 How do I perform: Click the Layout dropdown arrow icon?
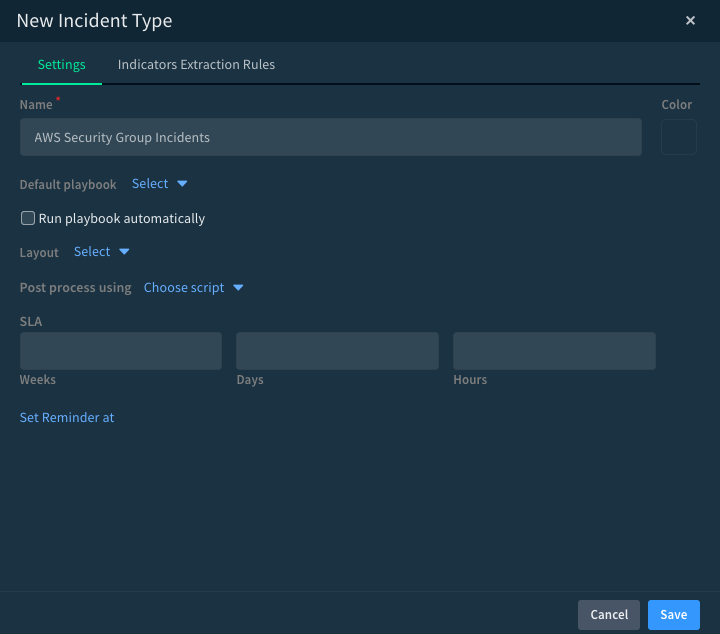point(124,252)
